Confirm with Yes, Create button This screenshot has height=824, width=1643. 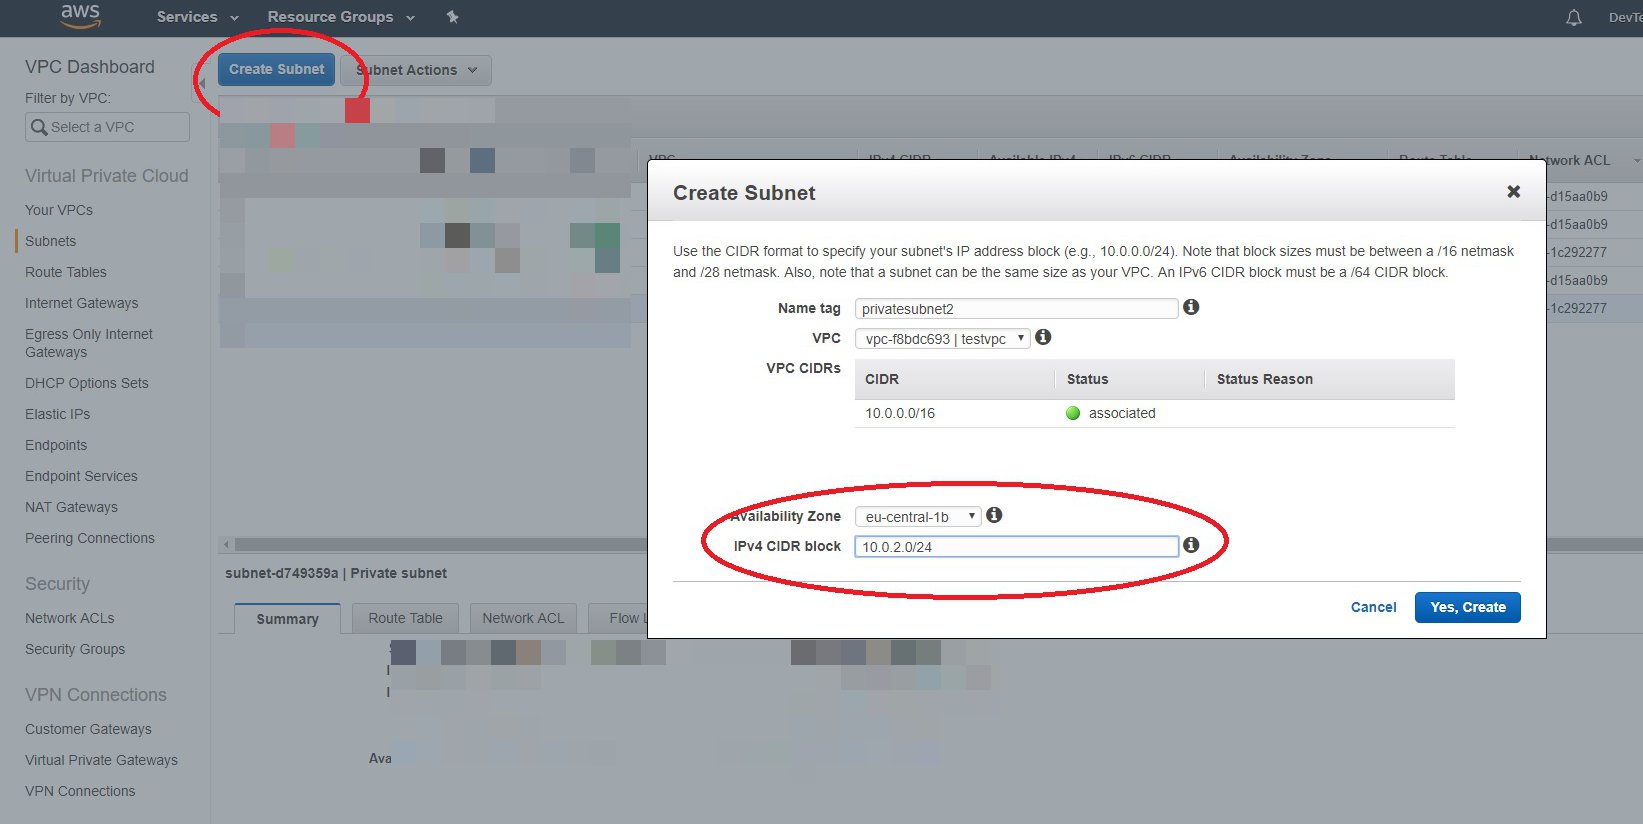[1467, 607]
